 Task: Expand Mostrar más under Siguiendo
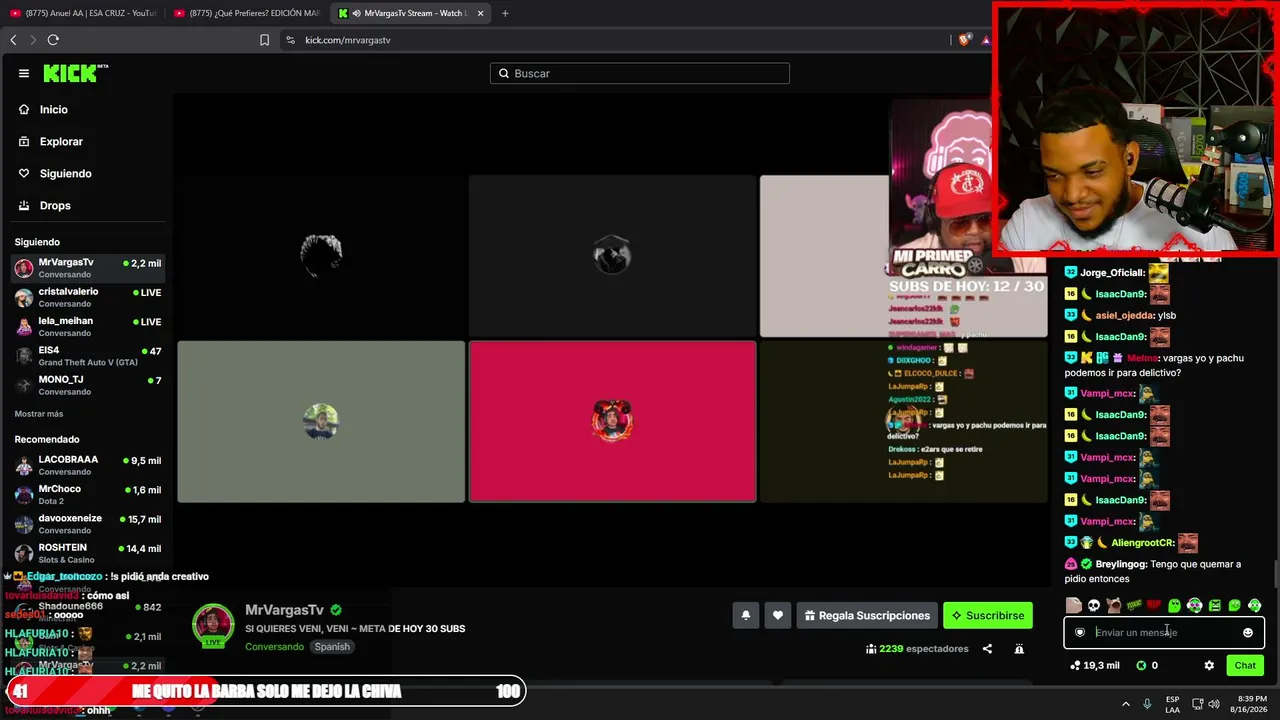click(x=39, y=414)
